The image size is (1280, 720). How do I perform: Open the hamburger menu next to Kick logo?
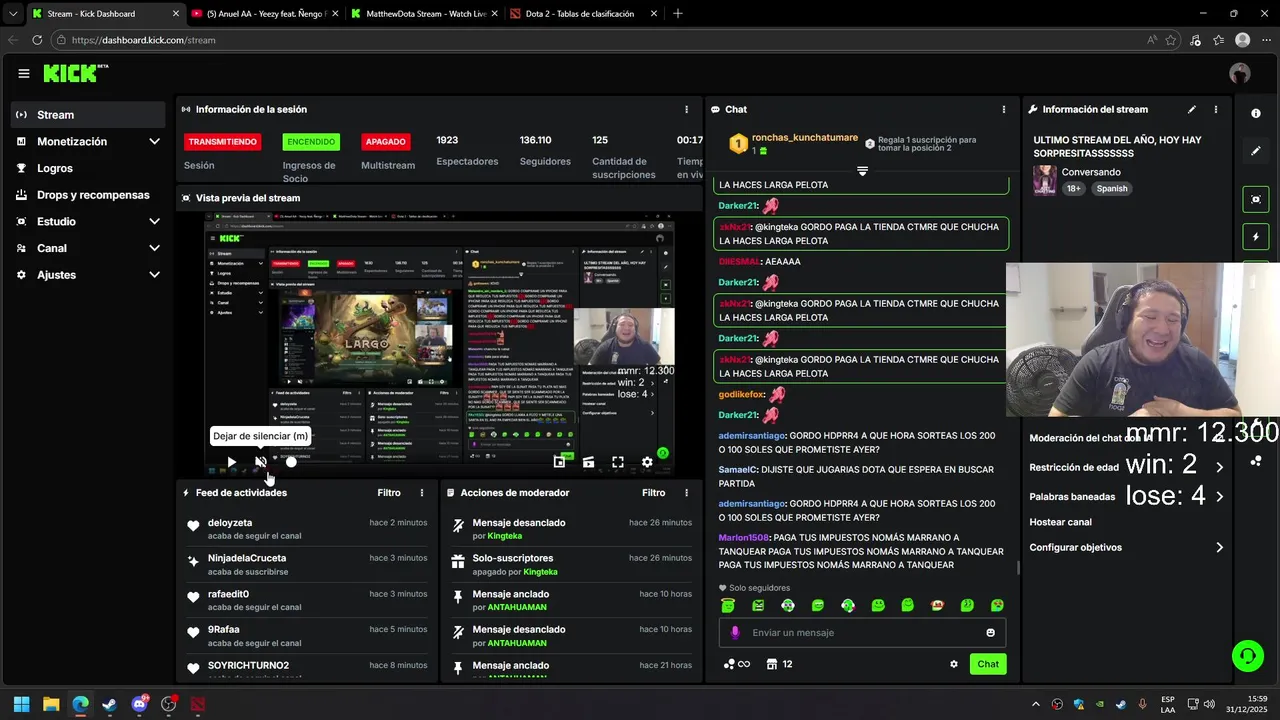pyautogui.click(x=23, y=73)
